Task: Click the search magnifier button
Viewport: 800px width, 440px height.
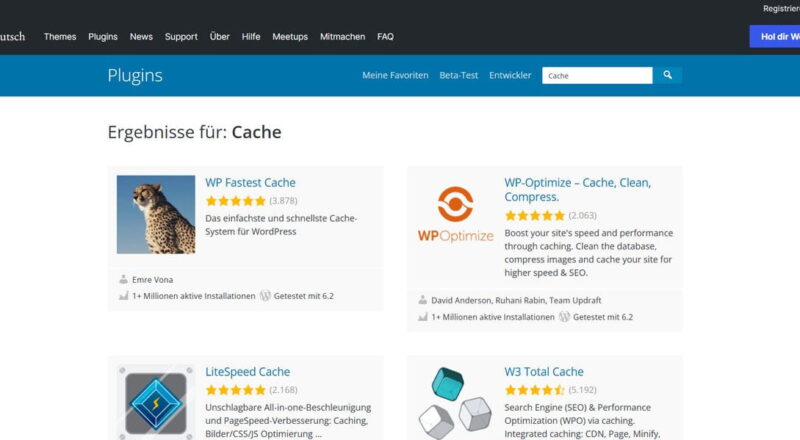Action: (667, 75)
